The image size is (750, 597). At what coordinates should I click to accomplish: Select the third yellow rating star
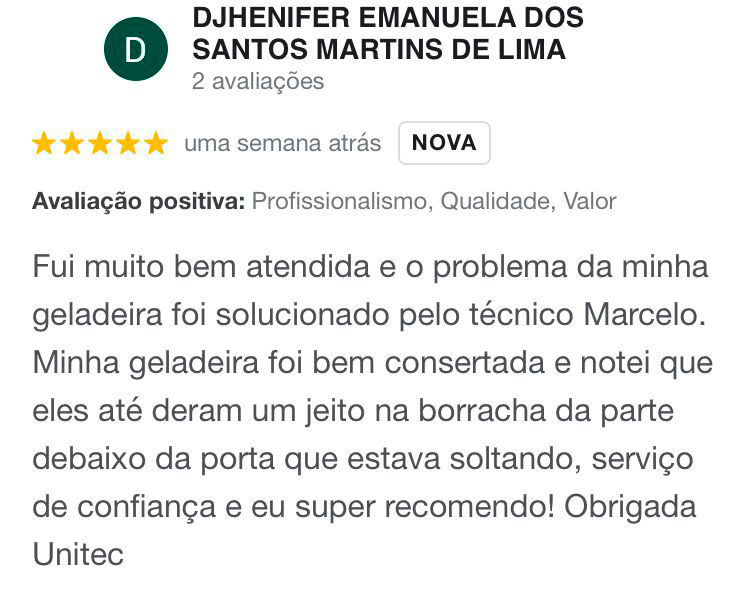(100, 143)
